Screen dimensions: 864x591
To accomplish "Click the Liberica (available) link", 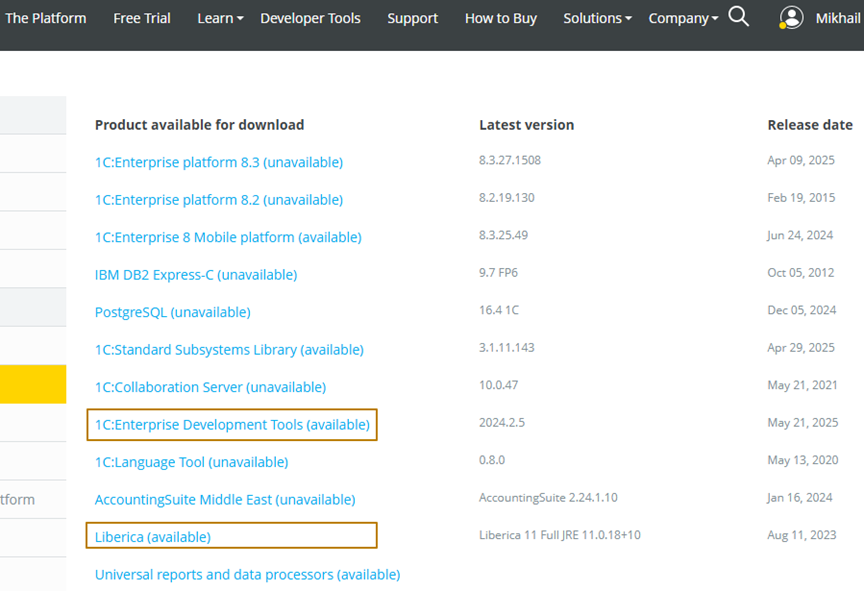I will (x=152, y=537).
